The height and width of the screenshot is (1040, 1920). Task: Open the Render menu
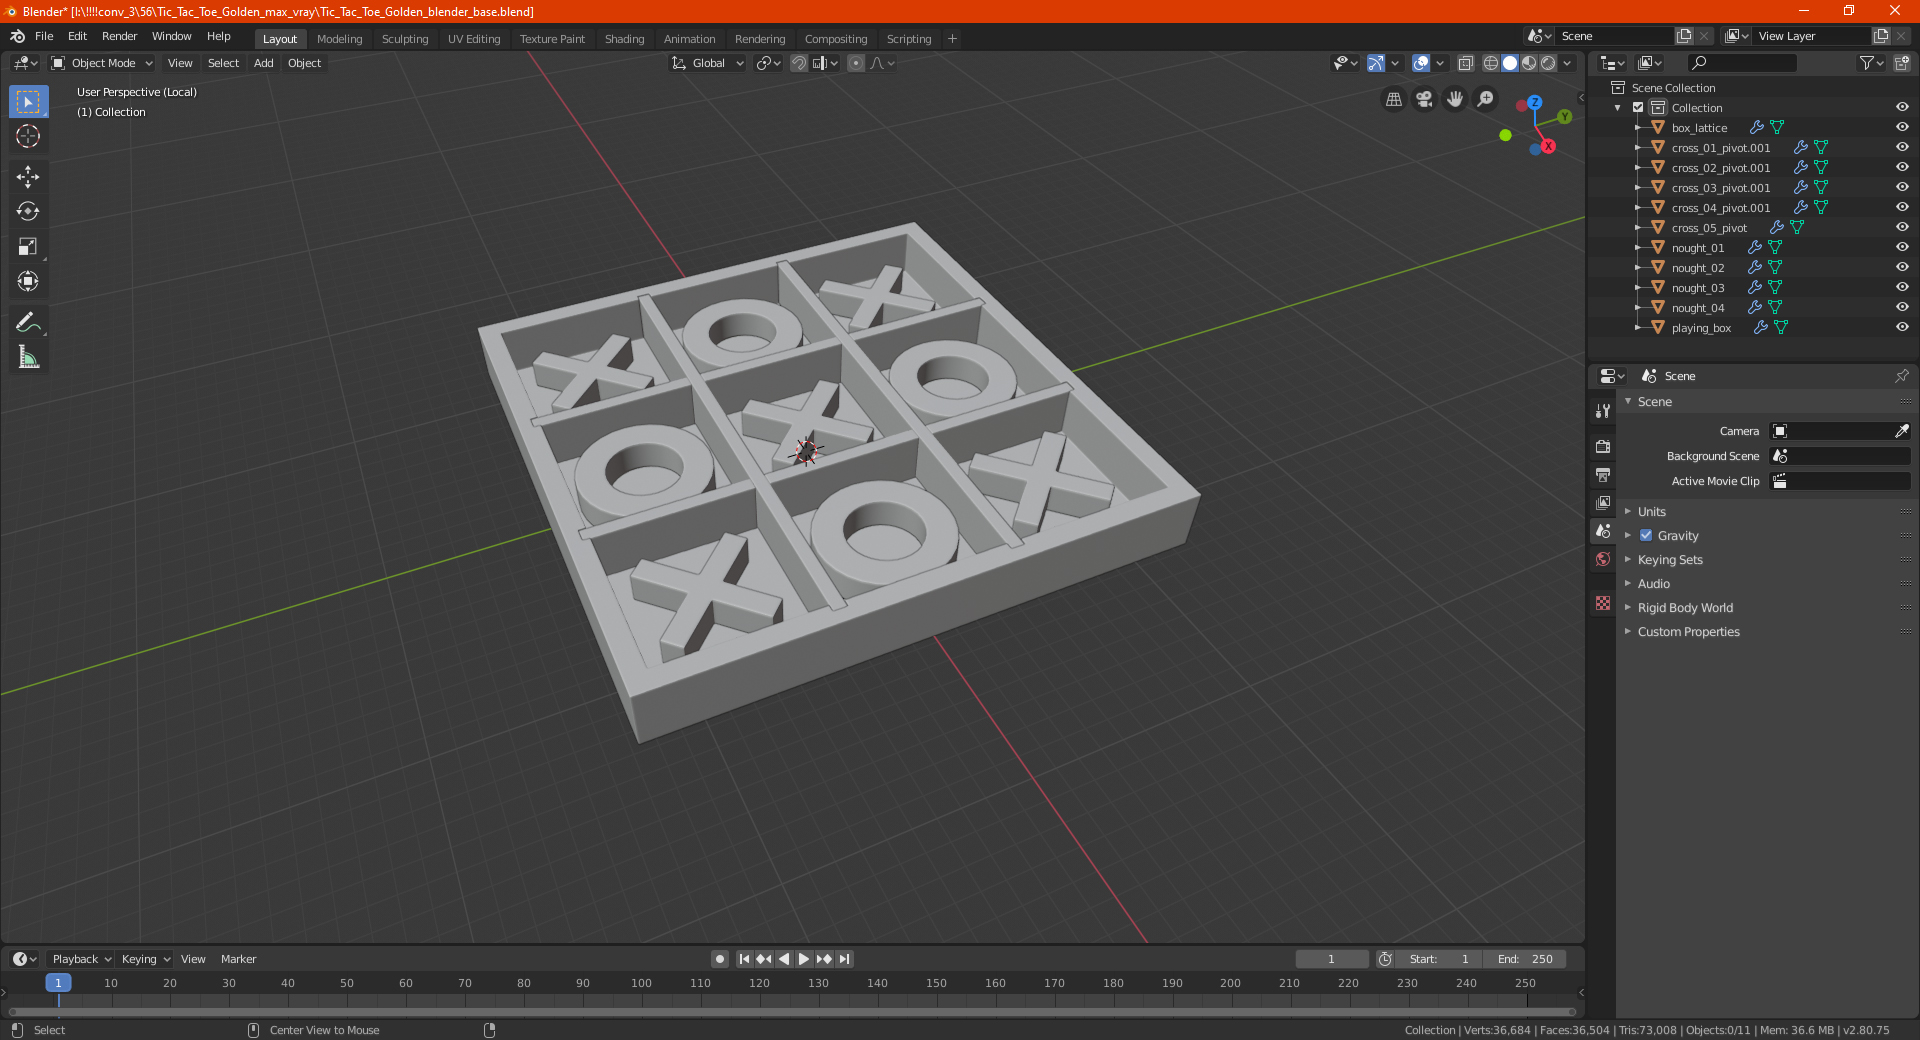coord(119,36)
